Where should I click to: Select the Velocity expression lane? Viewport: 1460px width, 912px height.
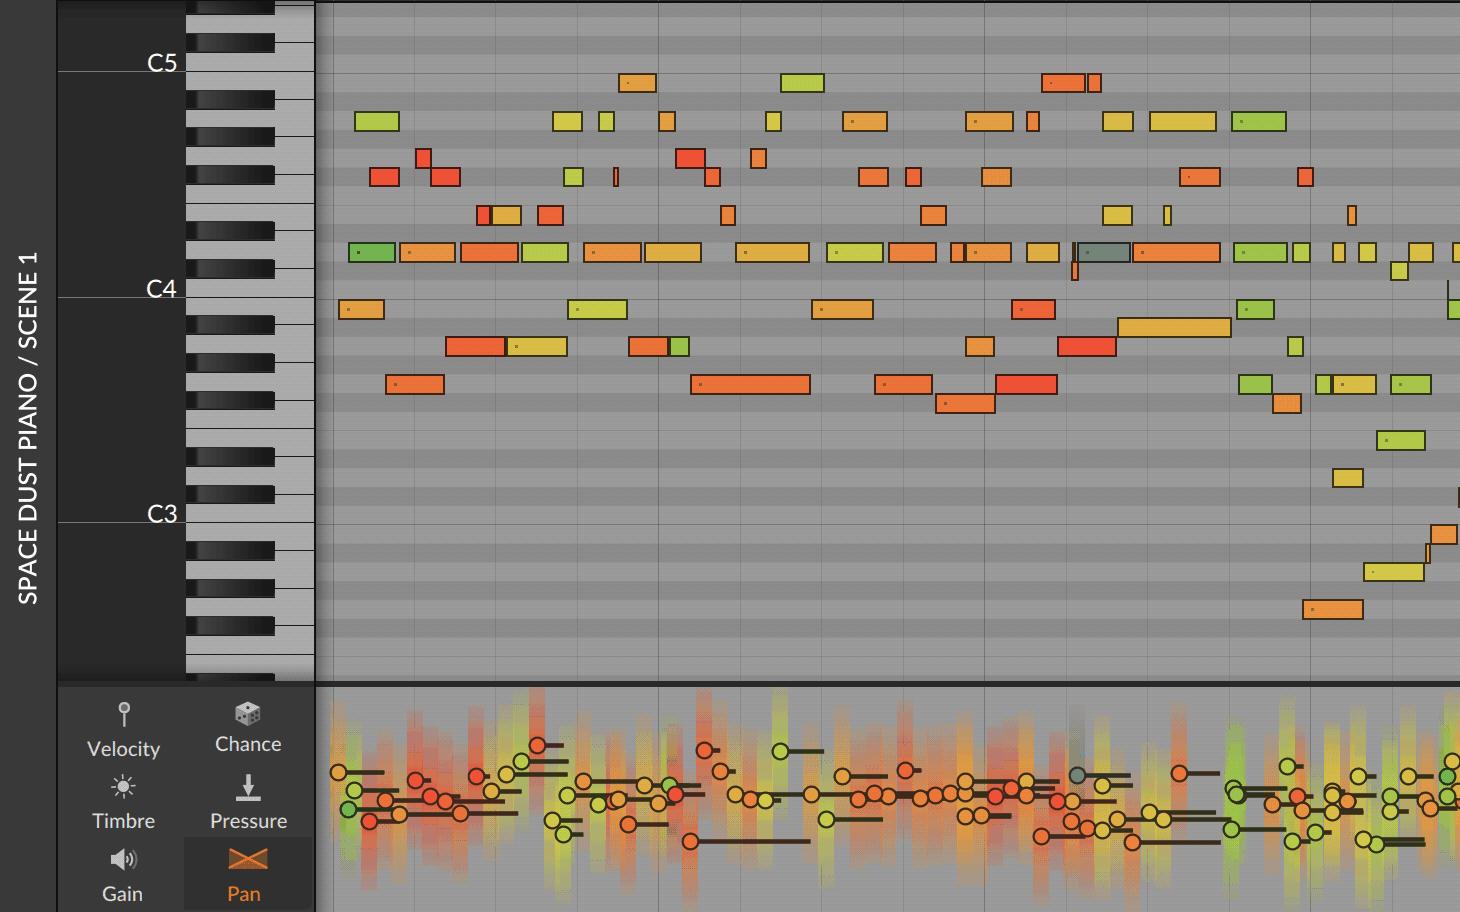[x=123, y=730]
